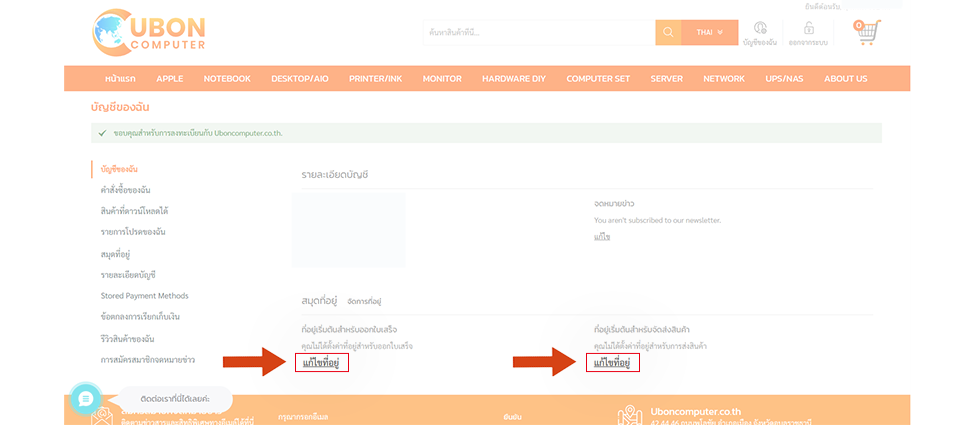Click the logout padlock icon
The width and height of the screenshot is (975, 425).
(809, 30)
